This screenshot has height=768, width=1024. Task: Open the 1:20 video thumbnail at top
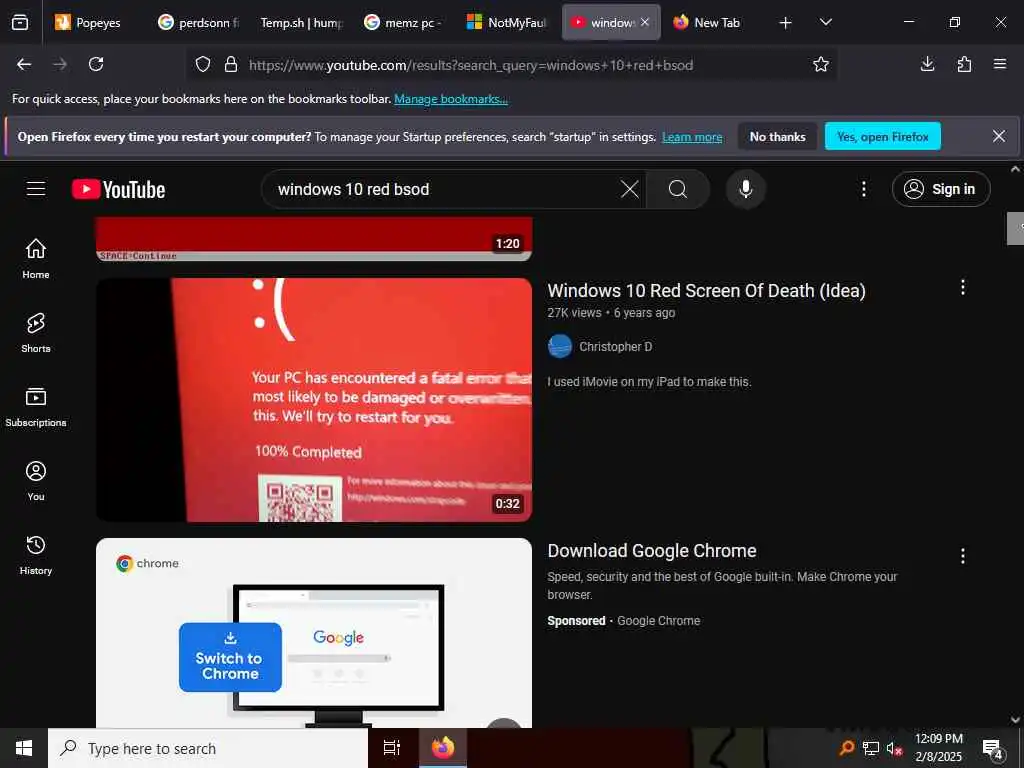314,239
